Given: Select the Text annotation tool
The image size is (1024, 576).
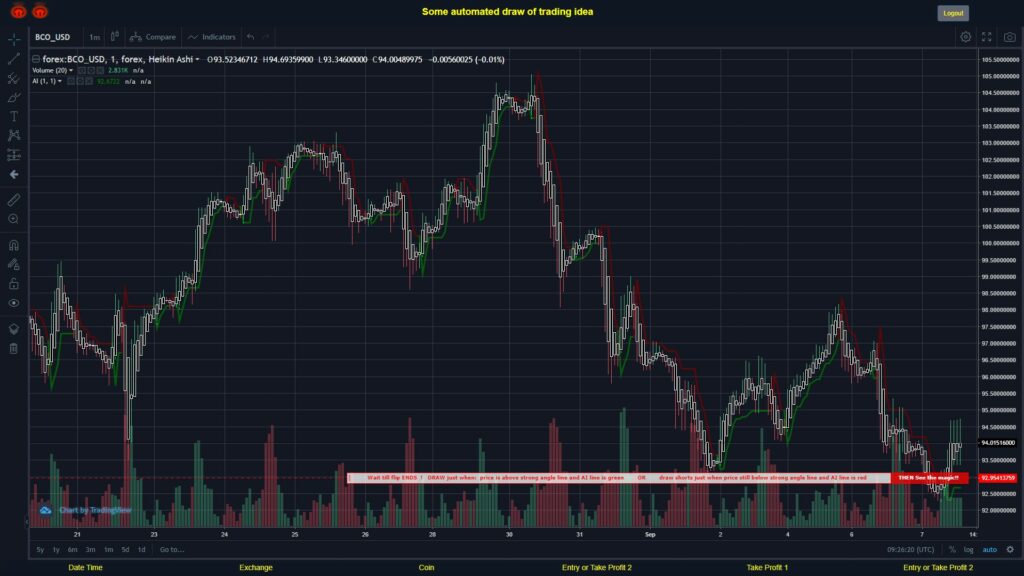Looking at the screenshot, I should (x=14, y=116).
